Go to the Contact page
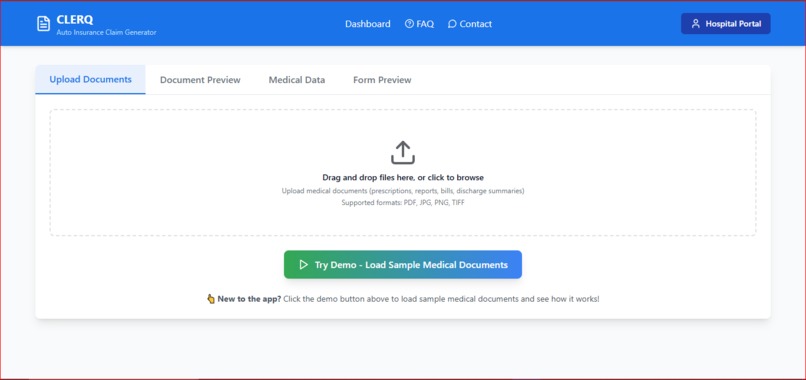The height and width of the screenshot is (380, 806). pos(470,24)
